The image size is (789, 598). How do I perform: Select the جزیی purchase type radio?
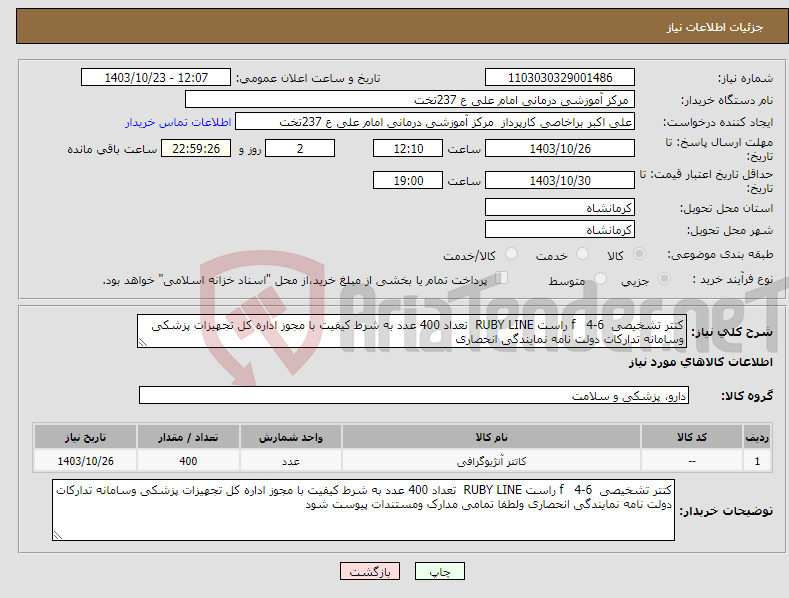tap(664, 278)
